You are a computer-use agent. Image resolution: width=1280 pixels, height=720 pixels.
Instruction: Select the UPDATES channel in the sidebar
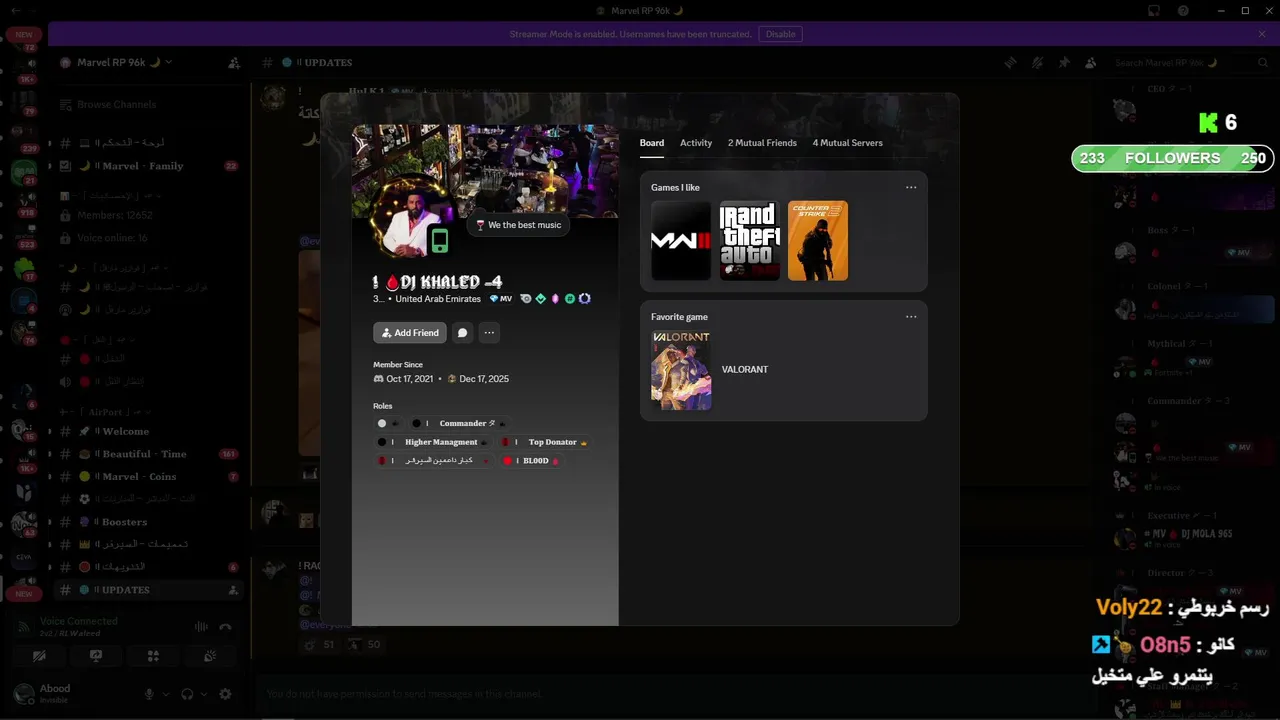tap(150, 590)
